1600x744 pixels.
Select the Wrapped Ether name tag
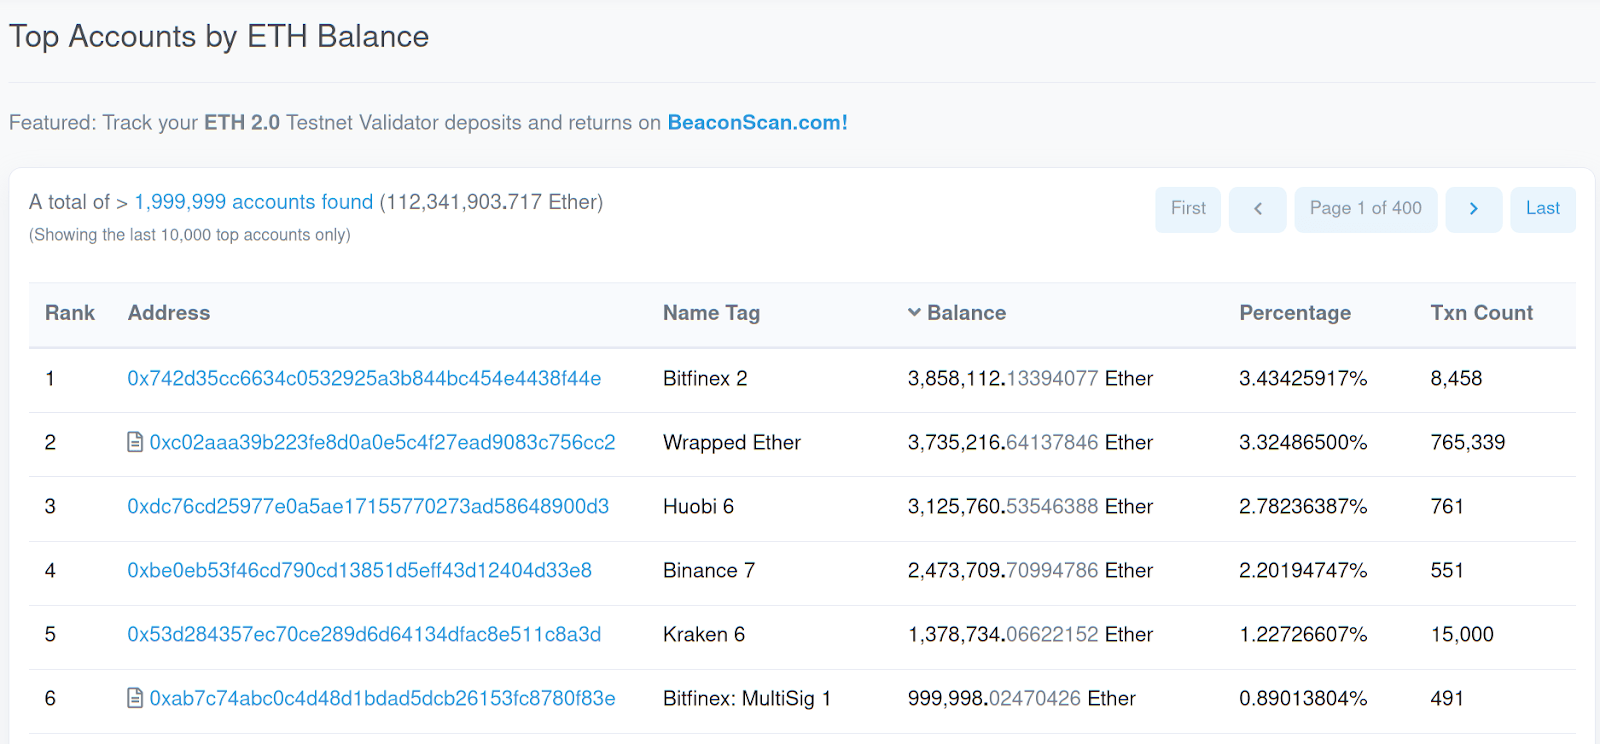click(x=732, y=442)
